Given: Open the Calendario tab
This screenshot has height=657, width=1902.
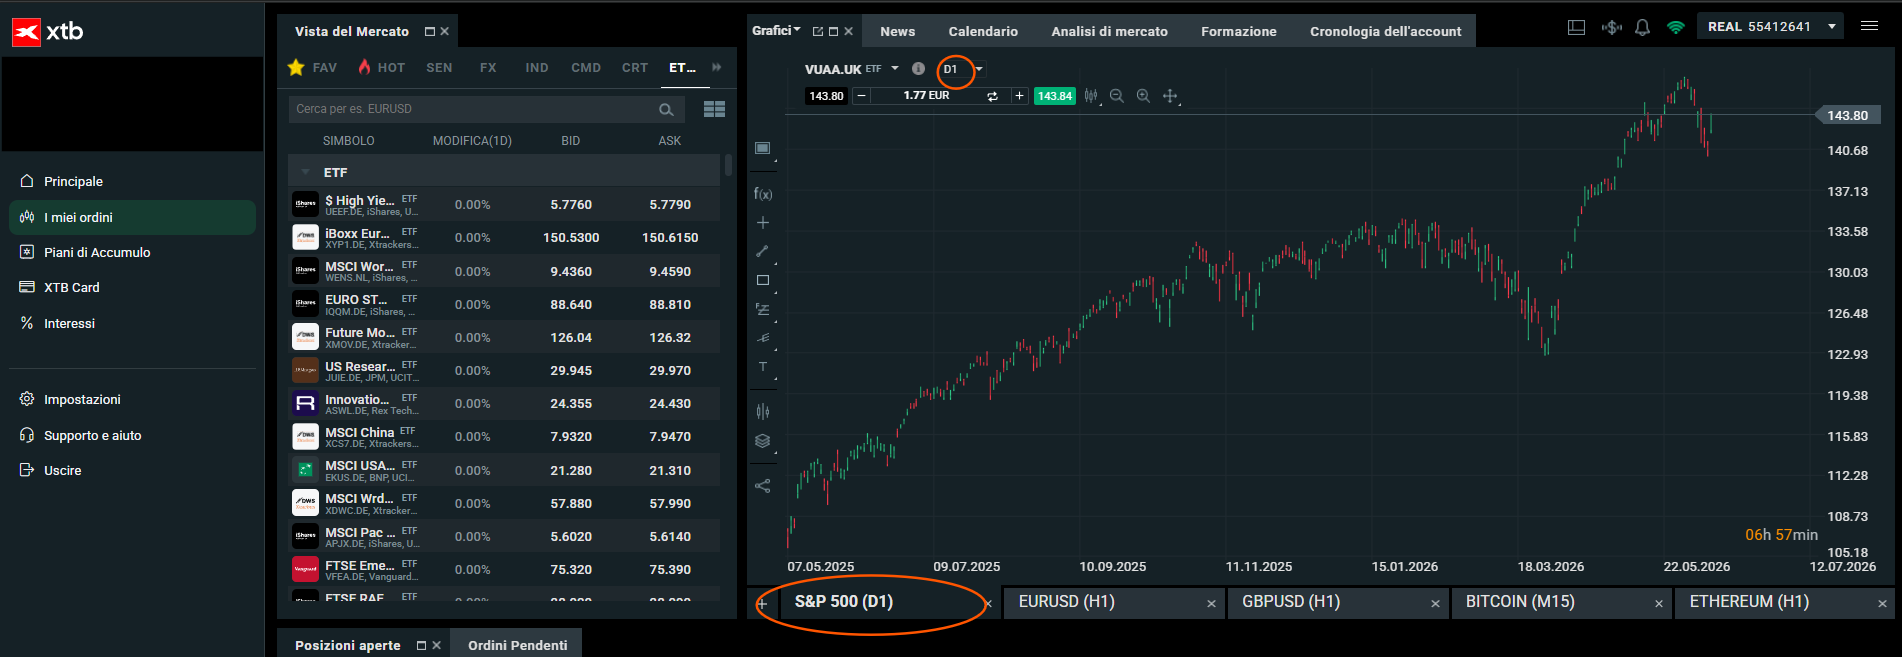Looking at the screenshot, I should pyautogui.click(x=983, y=31).
